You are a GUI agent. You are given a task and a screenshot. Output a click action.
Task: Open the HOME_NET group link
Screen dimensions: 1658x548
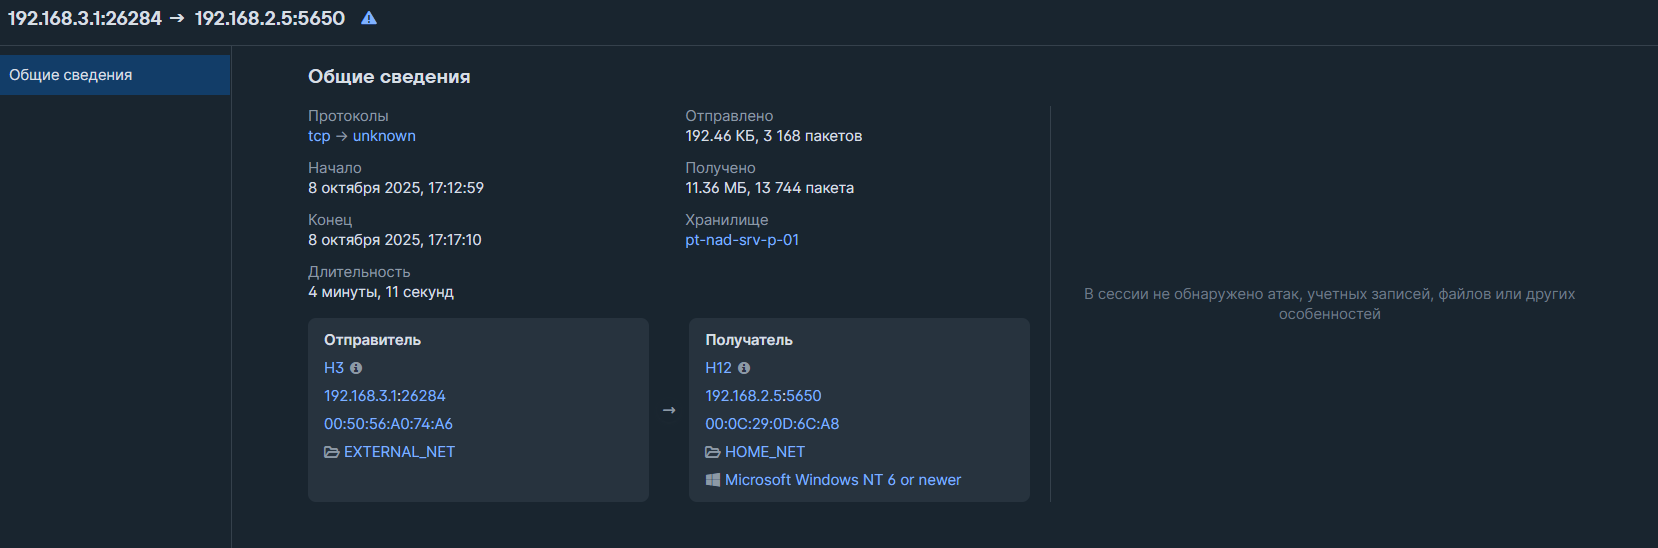click(765, 452)
